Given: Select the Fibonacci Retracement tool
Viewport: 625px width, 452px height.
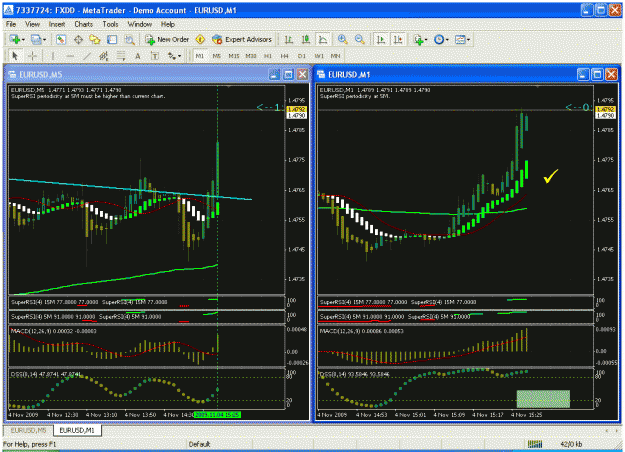Looking at the screenshot, I should coord(121,56).
